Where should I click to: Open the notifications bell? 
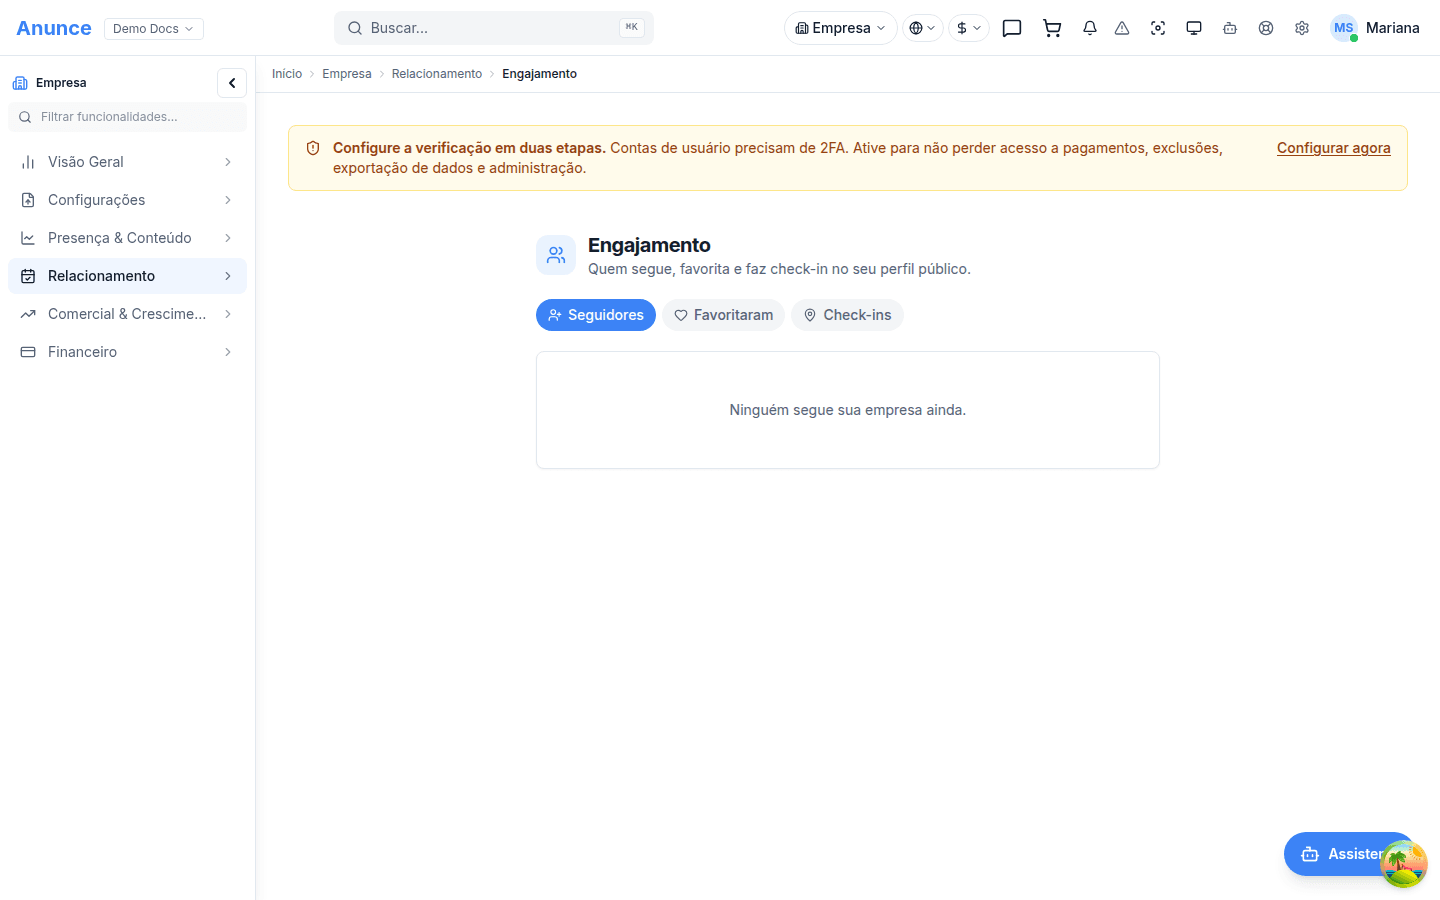1090,28
